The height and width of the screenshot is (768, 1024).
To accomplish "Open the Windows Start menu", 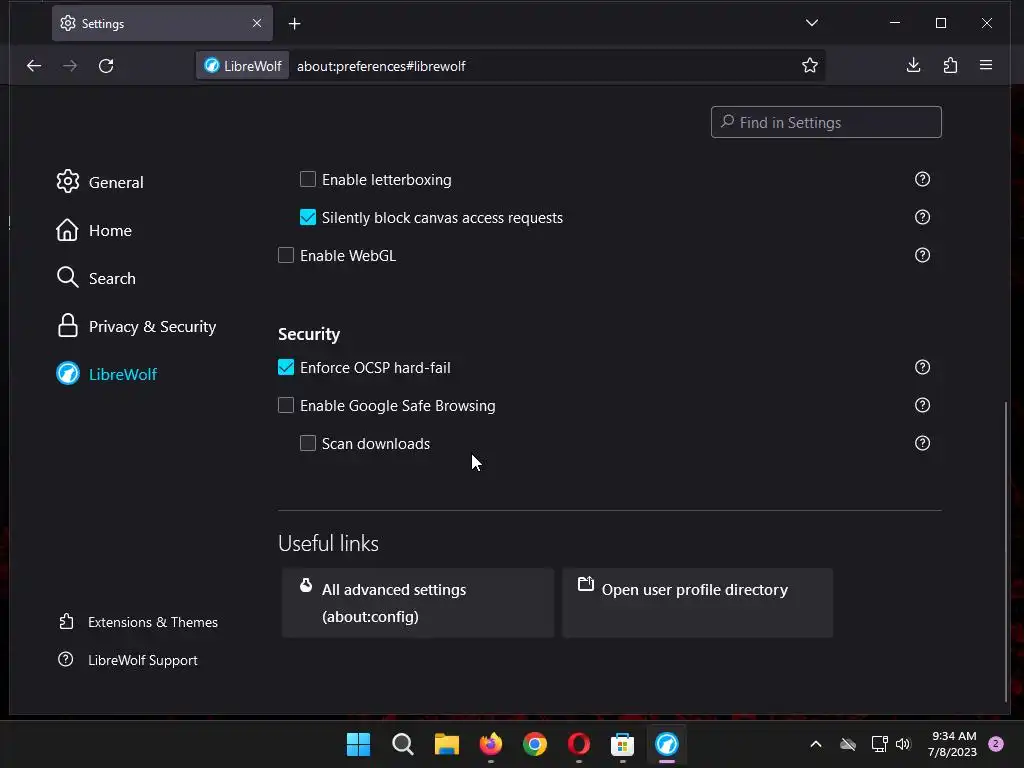I will pos(358,744).
